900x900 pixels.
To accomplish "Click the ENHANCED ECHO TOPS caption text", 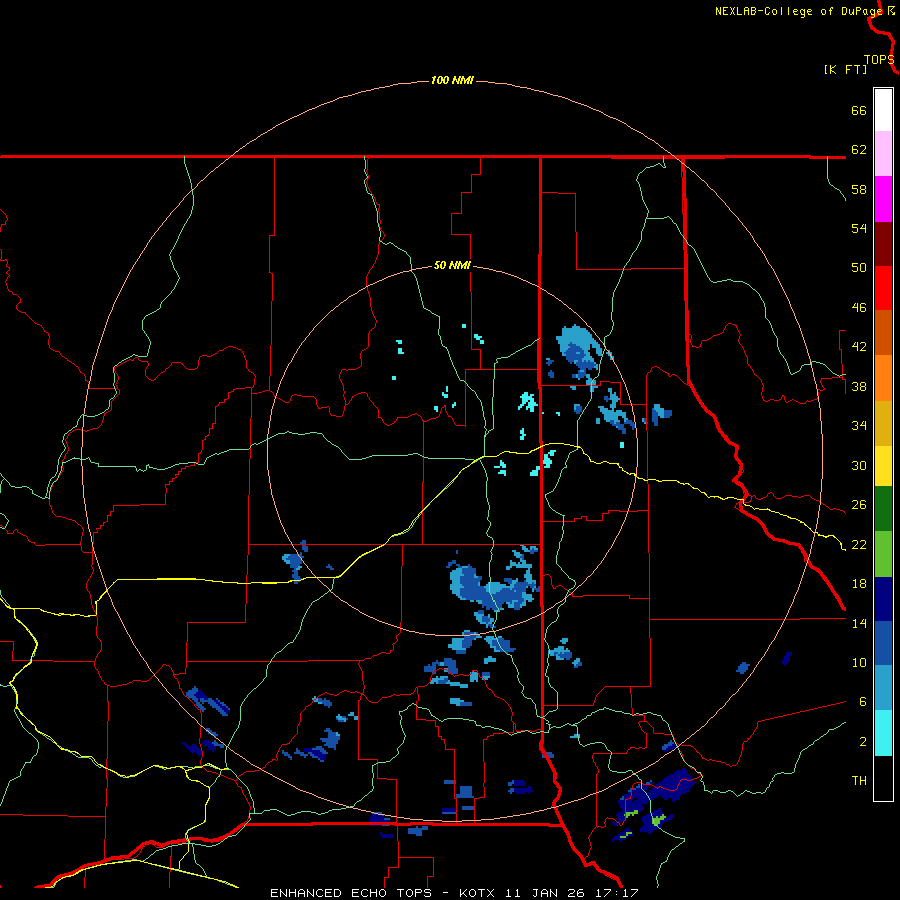I will click(350, 893).
